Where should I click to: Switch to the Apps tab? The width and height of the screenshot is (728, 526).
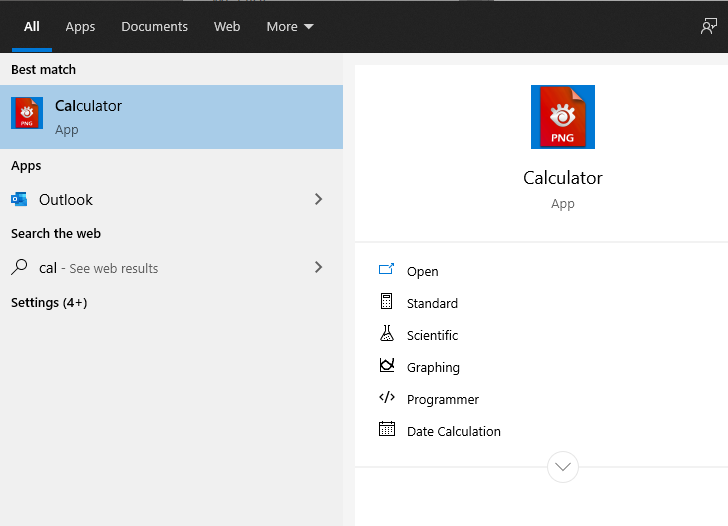pos(80,27)
